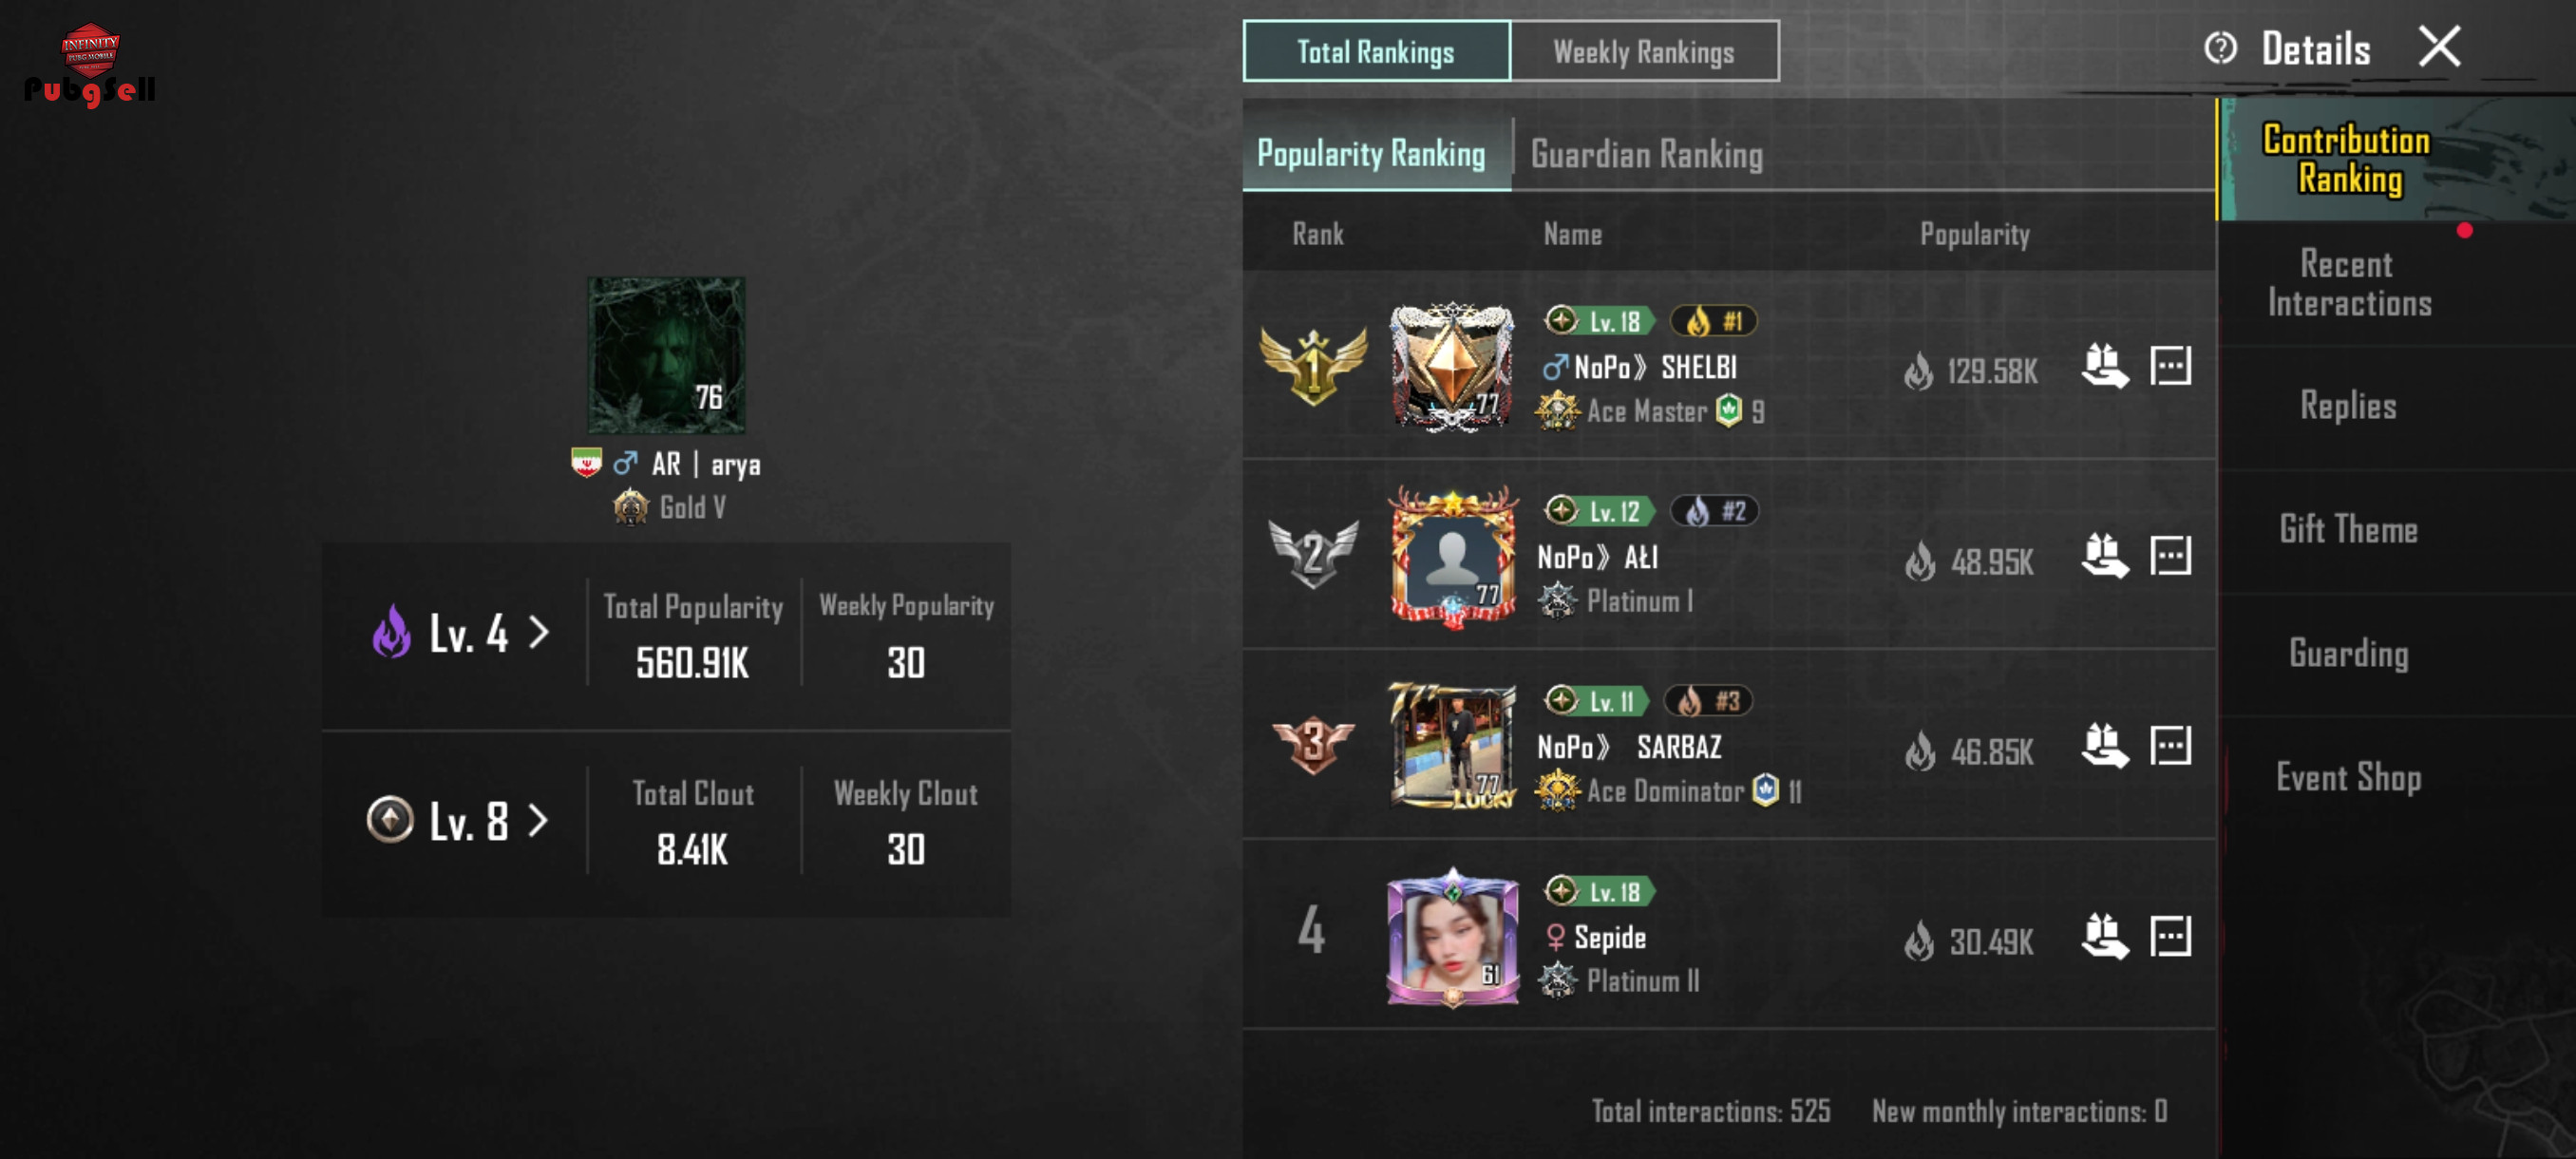Click the Details help question mark icon
The width and height of the screenshot is (2576, 1159).
(x=2220, y=48)
